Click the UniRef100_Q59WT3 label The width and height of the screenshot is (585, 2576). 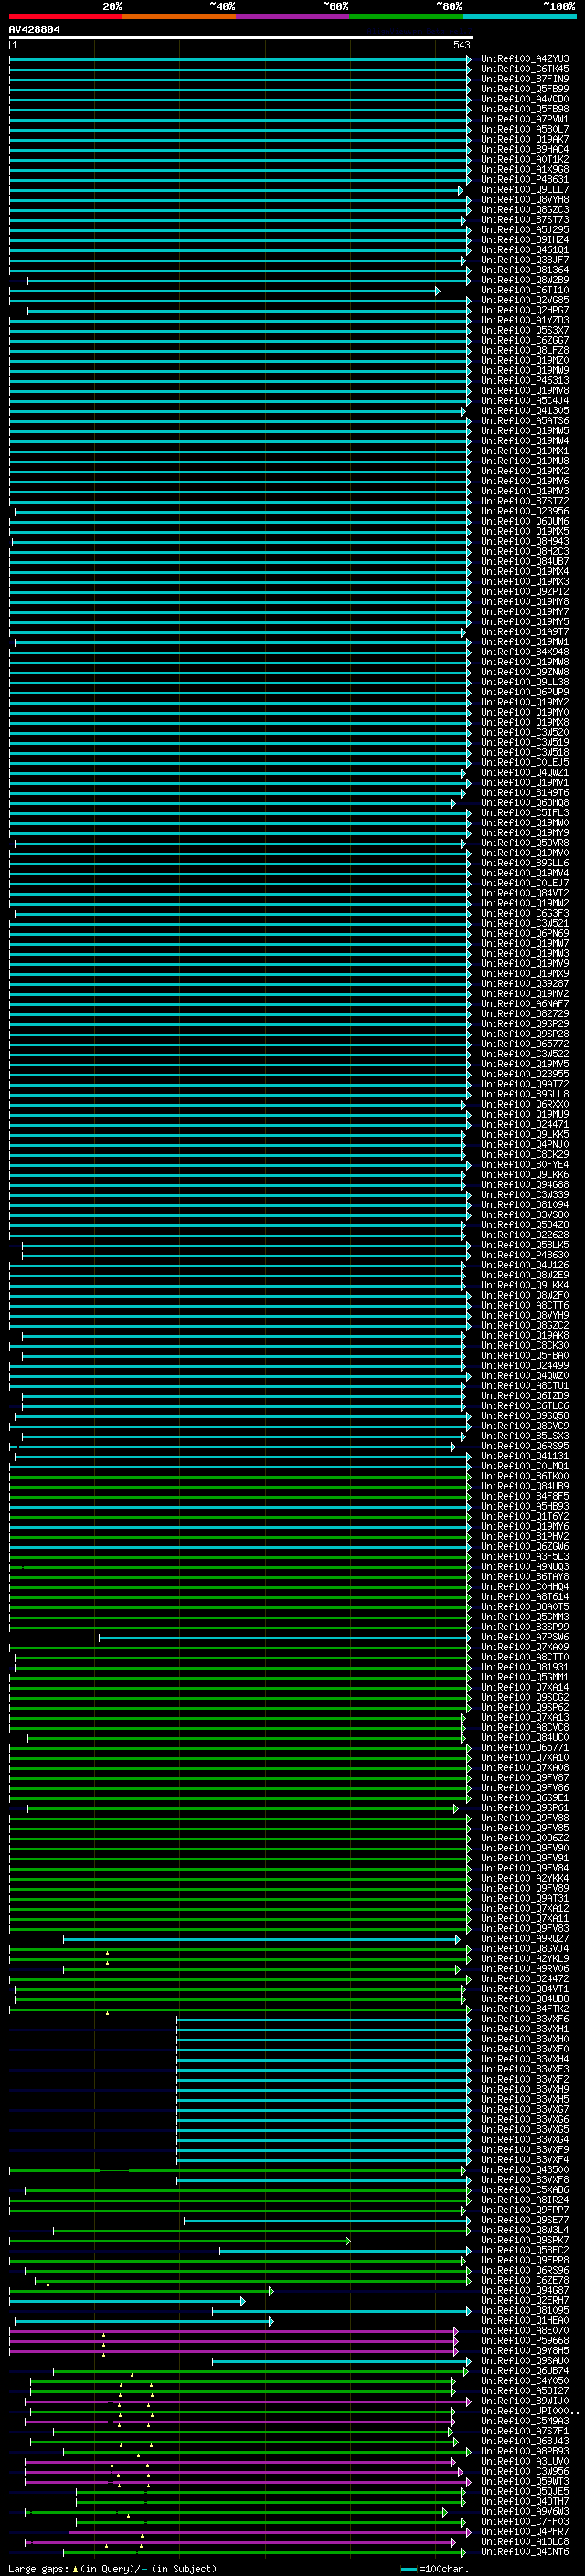click(525, 2481)
